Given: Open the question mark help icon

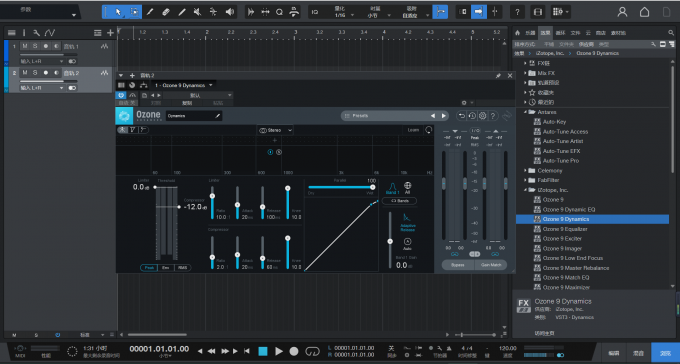Looking at the screenshot, I should point(517,12).
